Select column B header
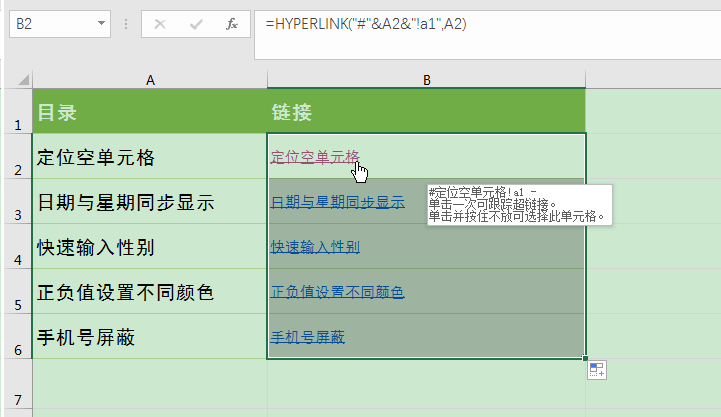Screen dimensions: 721x417 (426, 80)
